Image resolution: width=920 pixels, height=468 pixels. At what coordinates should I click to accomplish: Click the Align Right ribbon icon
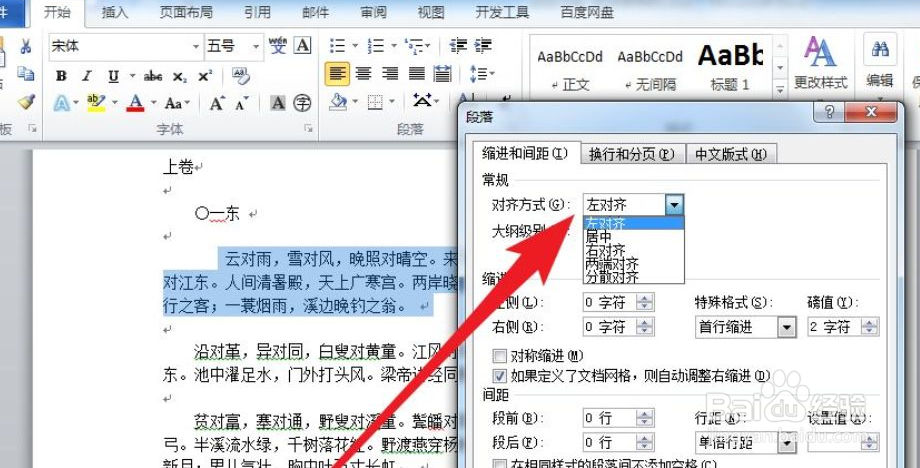pyautogui.click(x=390, y=74)
